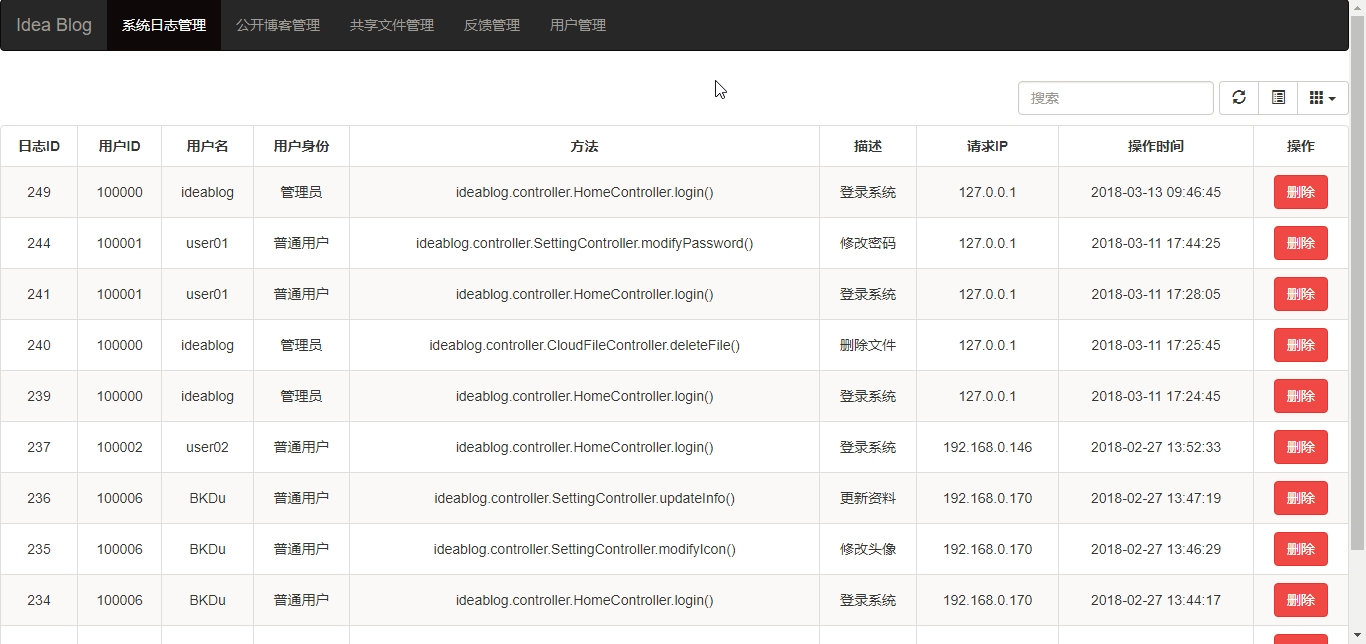Click timestamp 2018-02-27 13:52:33
The image size is (1366, 644).
1155,447
